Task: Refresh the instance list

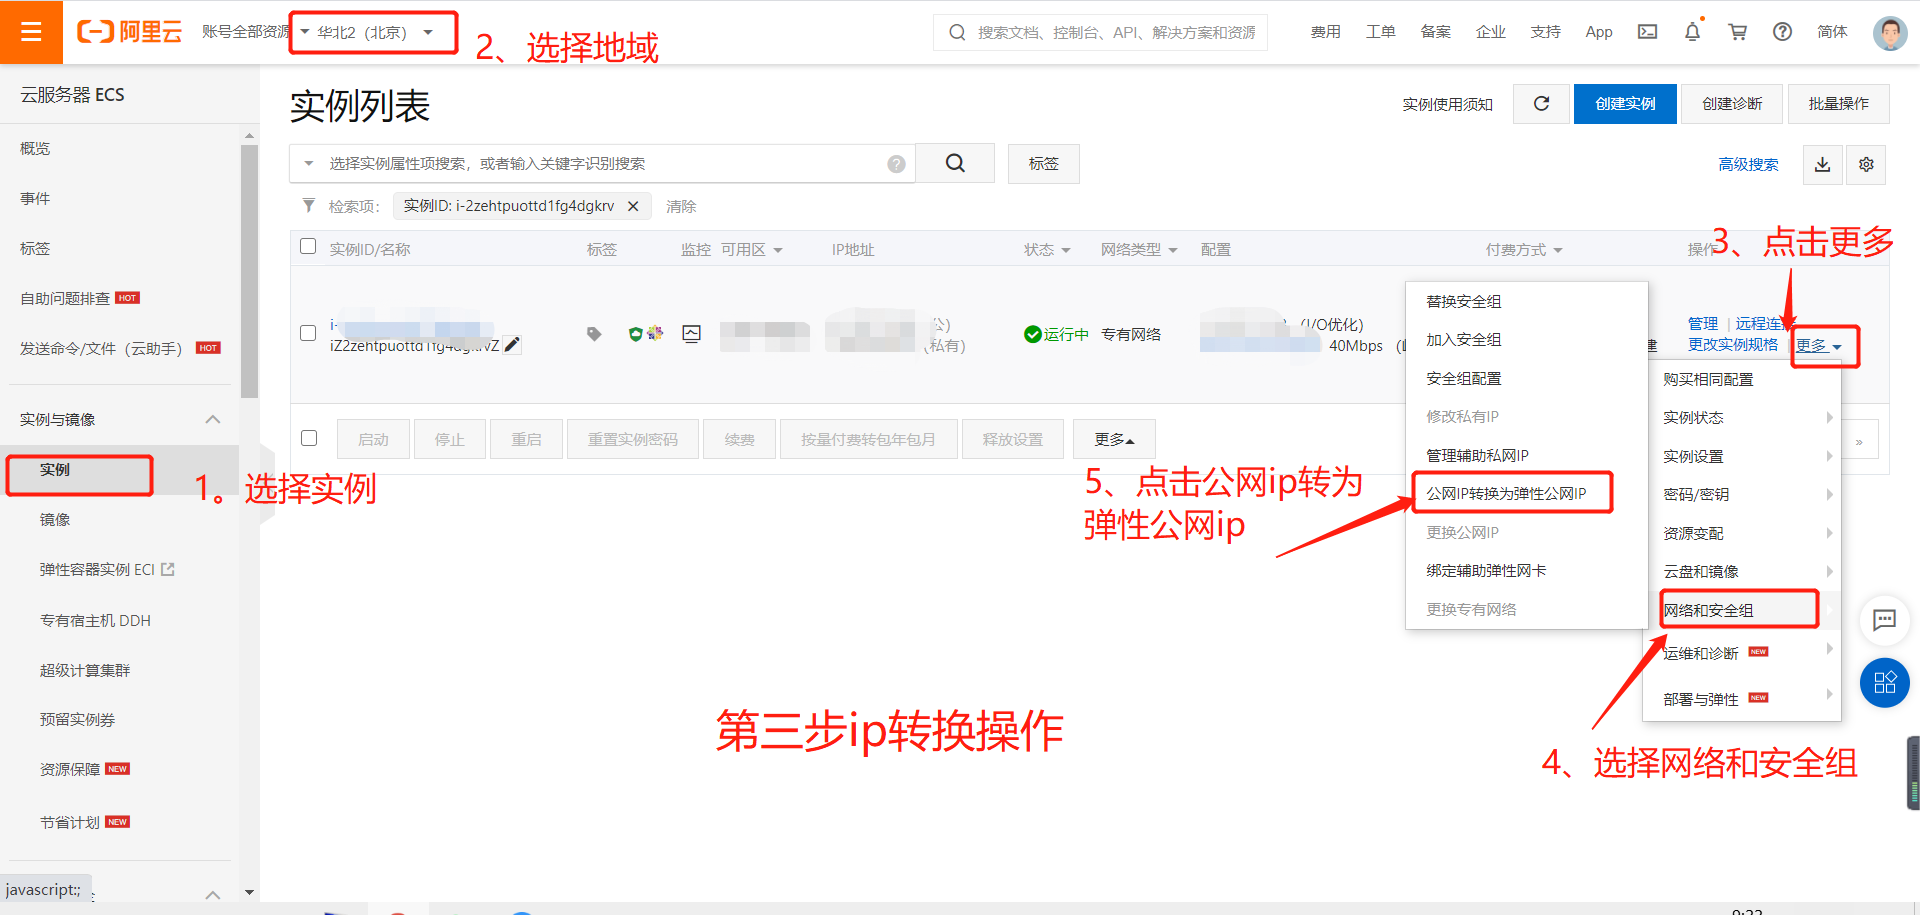Action: tap(1541, 103)
